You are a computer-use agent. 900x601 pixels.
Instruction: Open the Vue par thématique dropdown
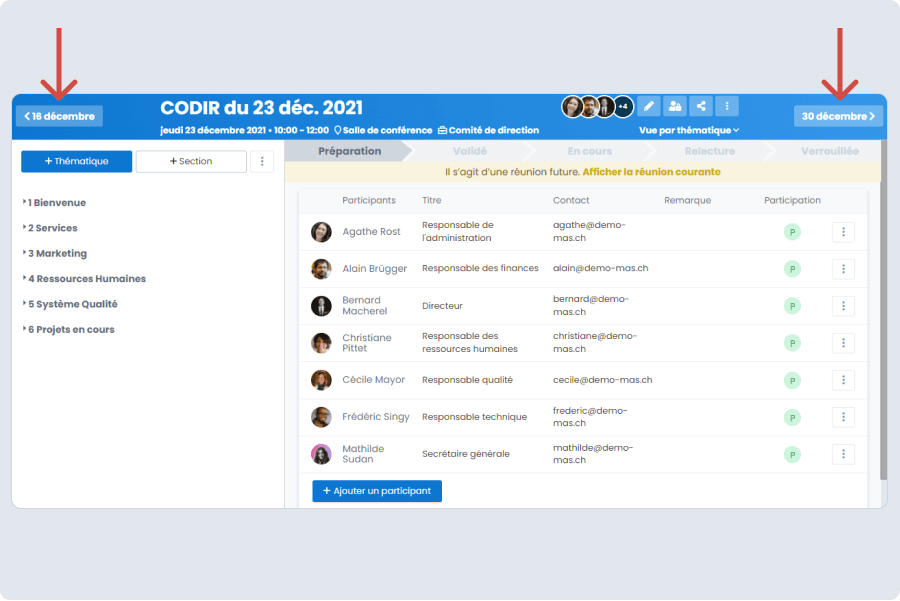coord(689,130)
